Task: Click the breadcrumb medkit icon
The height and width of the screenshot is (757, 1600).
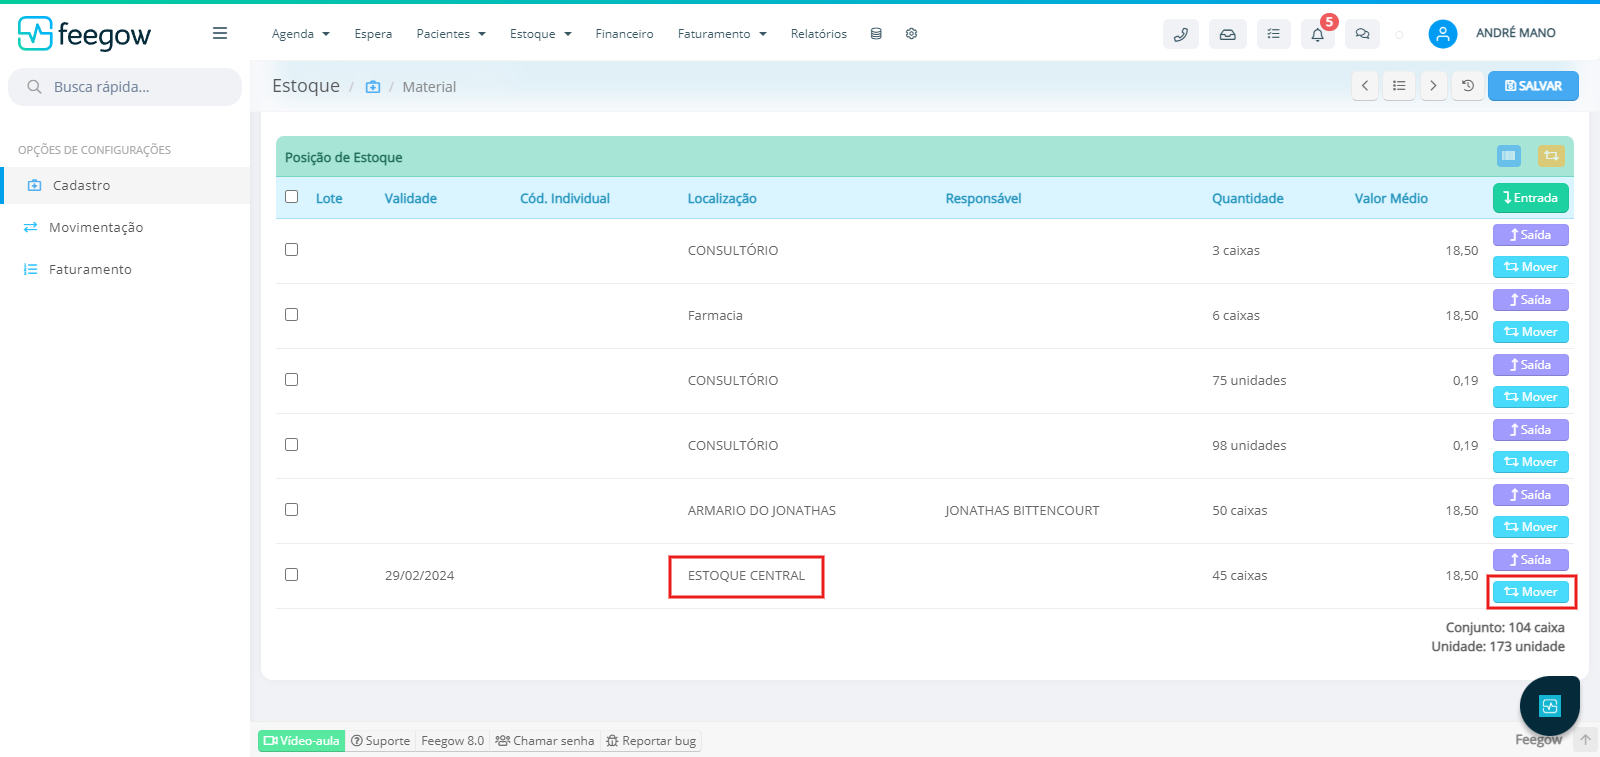Action: coord(373,87)
